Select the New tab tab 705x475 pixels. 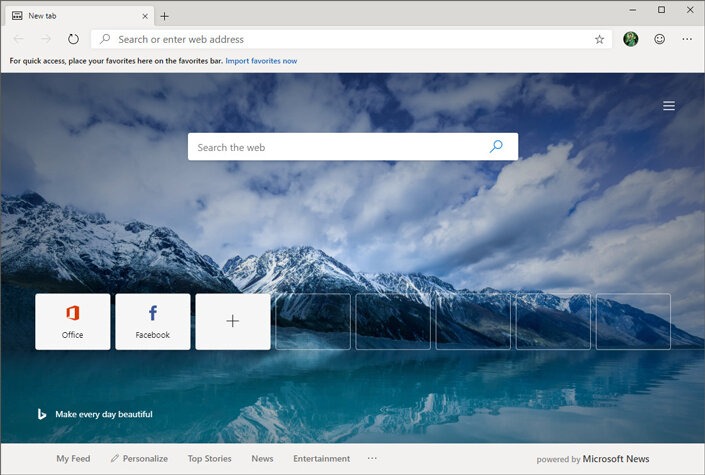click(79, 16)
